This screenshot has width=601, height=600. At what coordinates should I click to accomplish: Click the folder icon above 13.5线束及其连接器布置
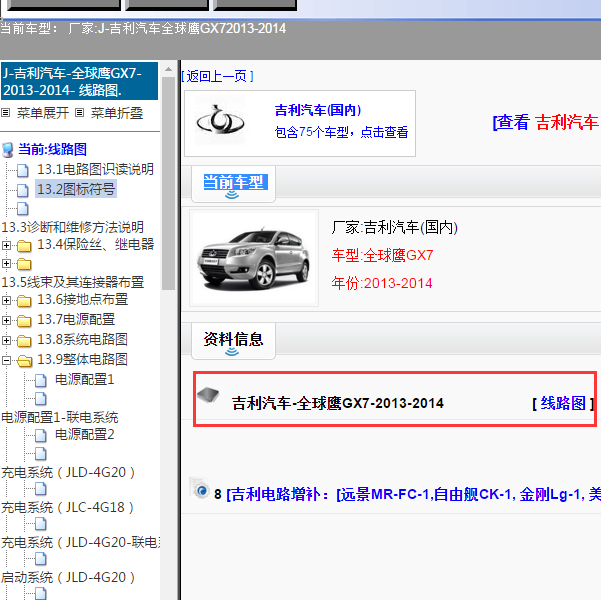pos(24,264)
